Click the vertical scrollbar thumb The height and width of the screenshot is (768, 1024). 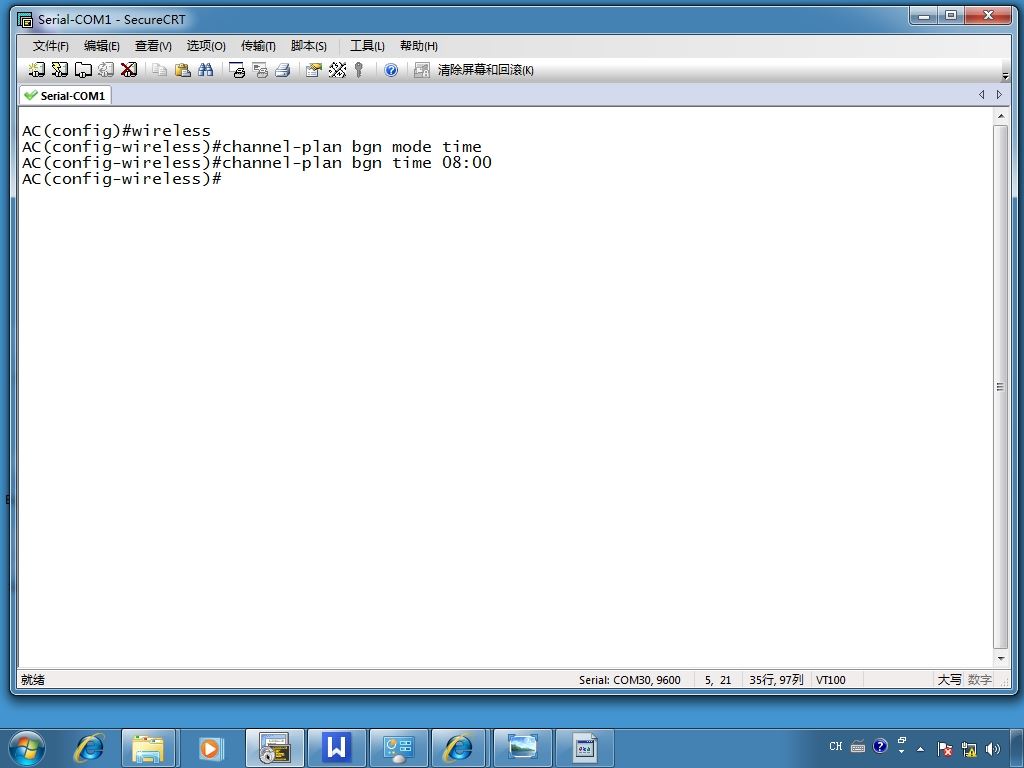(1000, 387)
